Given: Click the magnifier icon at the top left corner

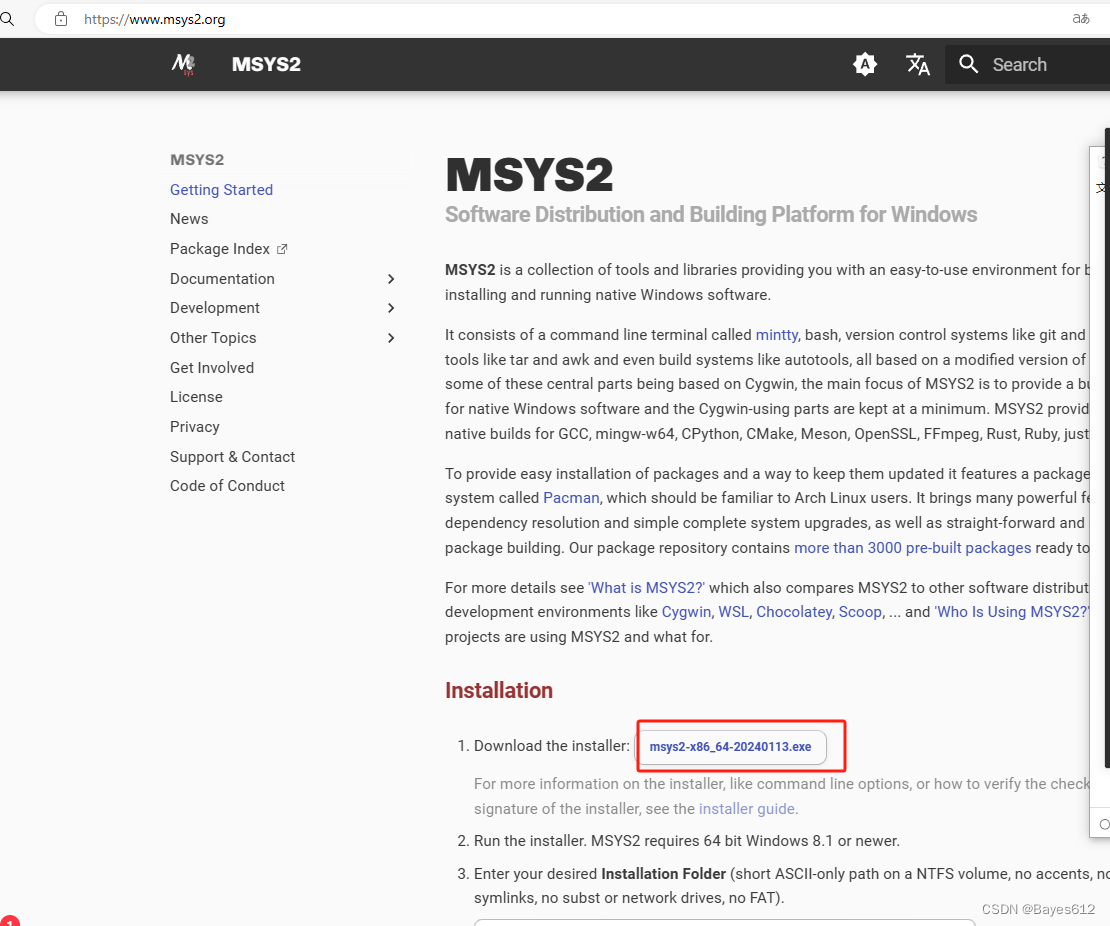Looking at the screenshot, I should [8, 18].
